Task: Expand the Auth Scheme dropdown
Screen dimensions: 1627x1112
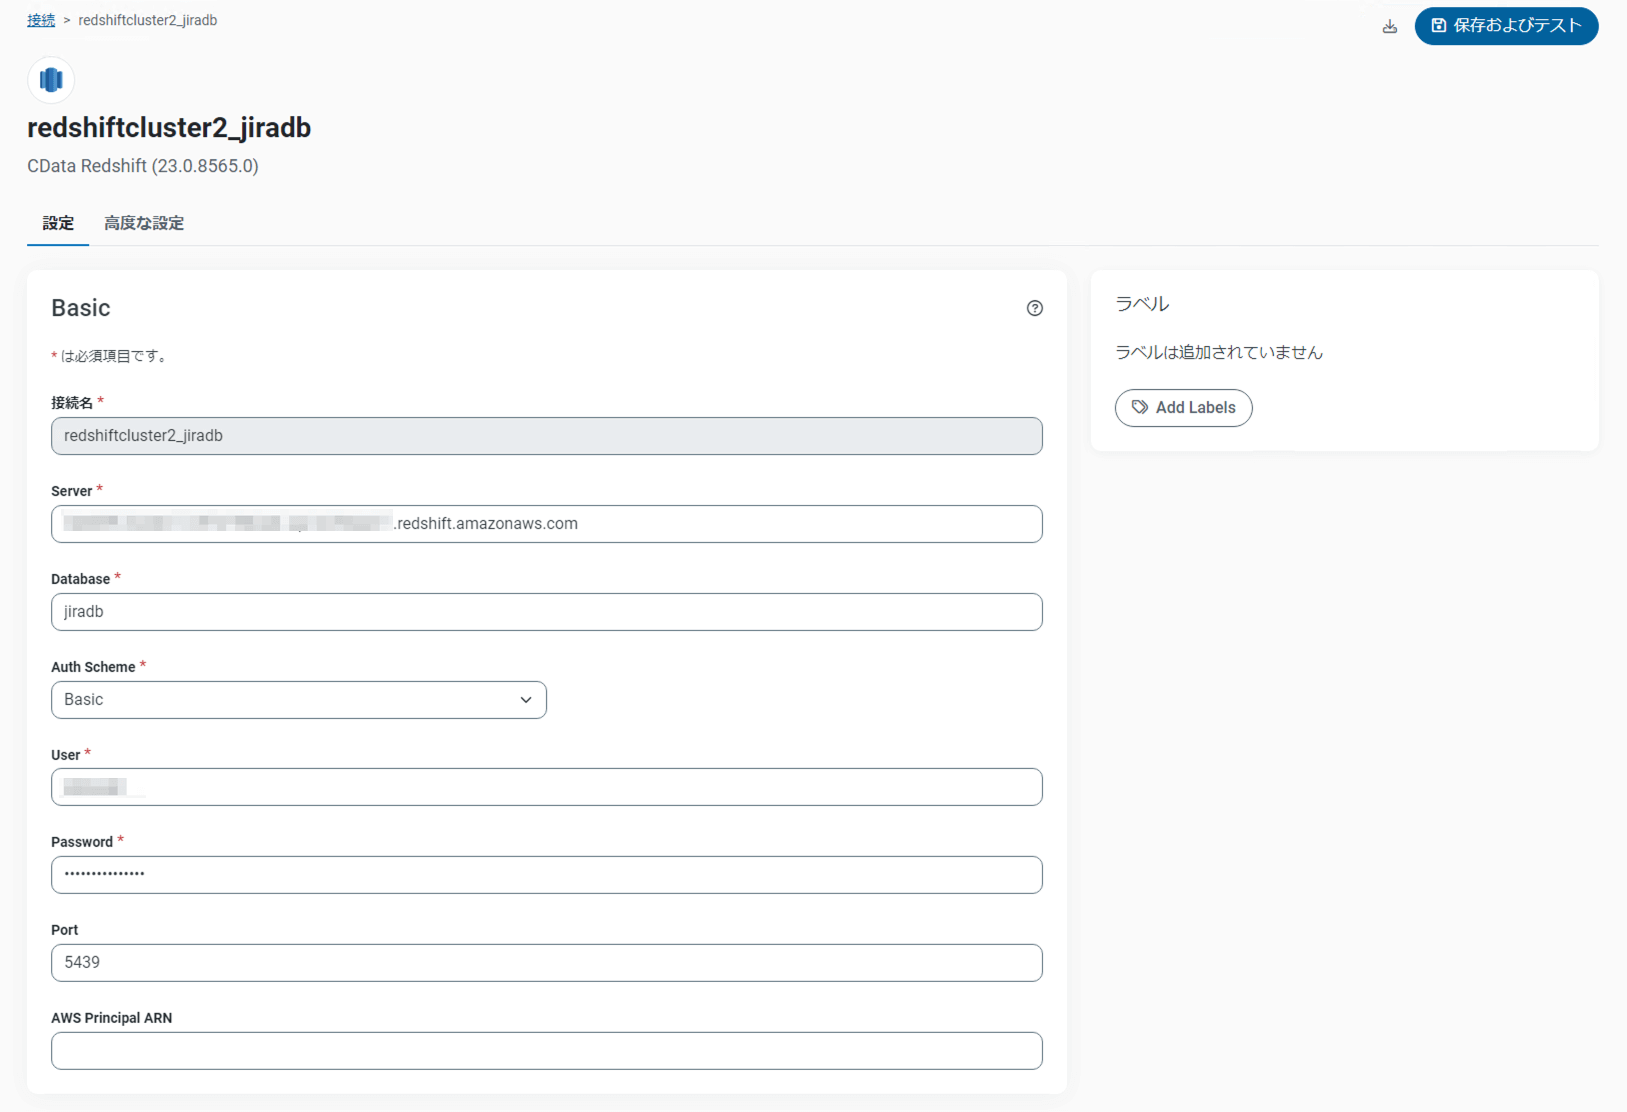Action: pos(298,700)
